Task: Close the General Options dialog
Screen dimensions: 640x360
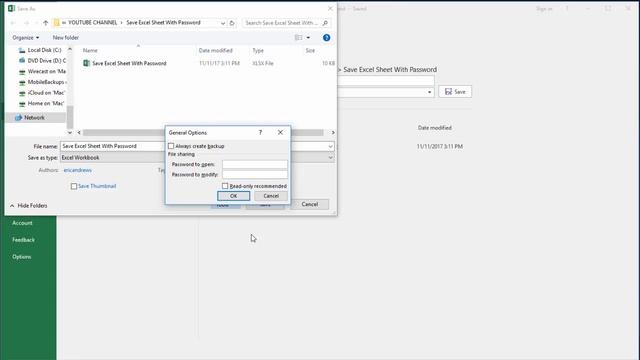Action: 280,132
